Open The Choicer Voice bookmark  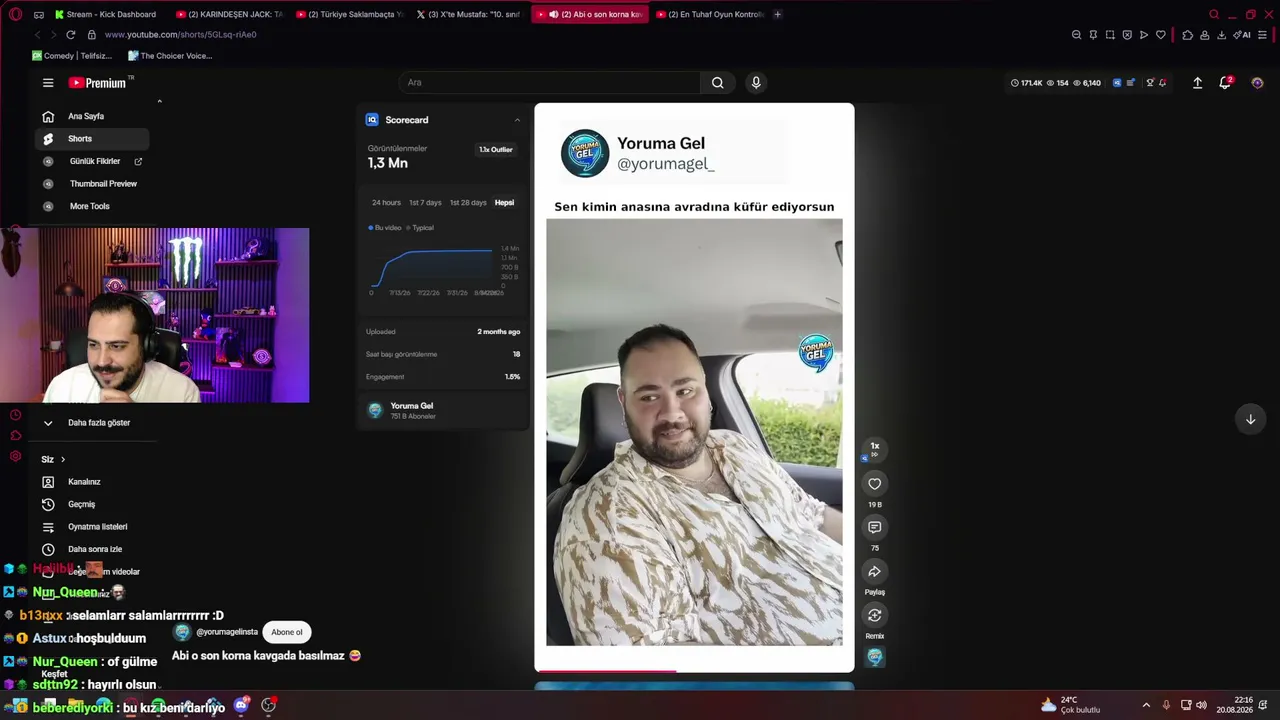click(170, 56)
